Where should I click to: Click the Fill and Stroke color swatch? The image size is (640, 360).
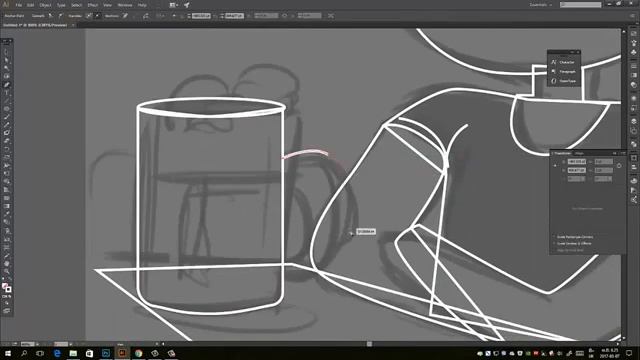click(6, 288)
